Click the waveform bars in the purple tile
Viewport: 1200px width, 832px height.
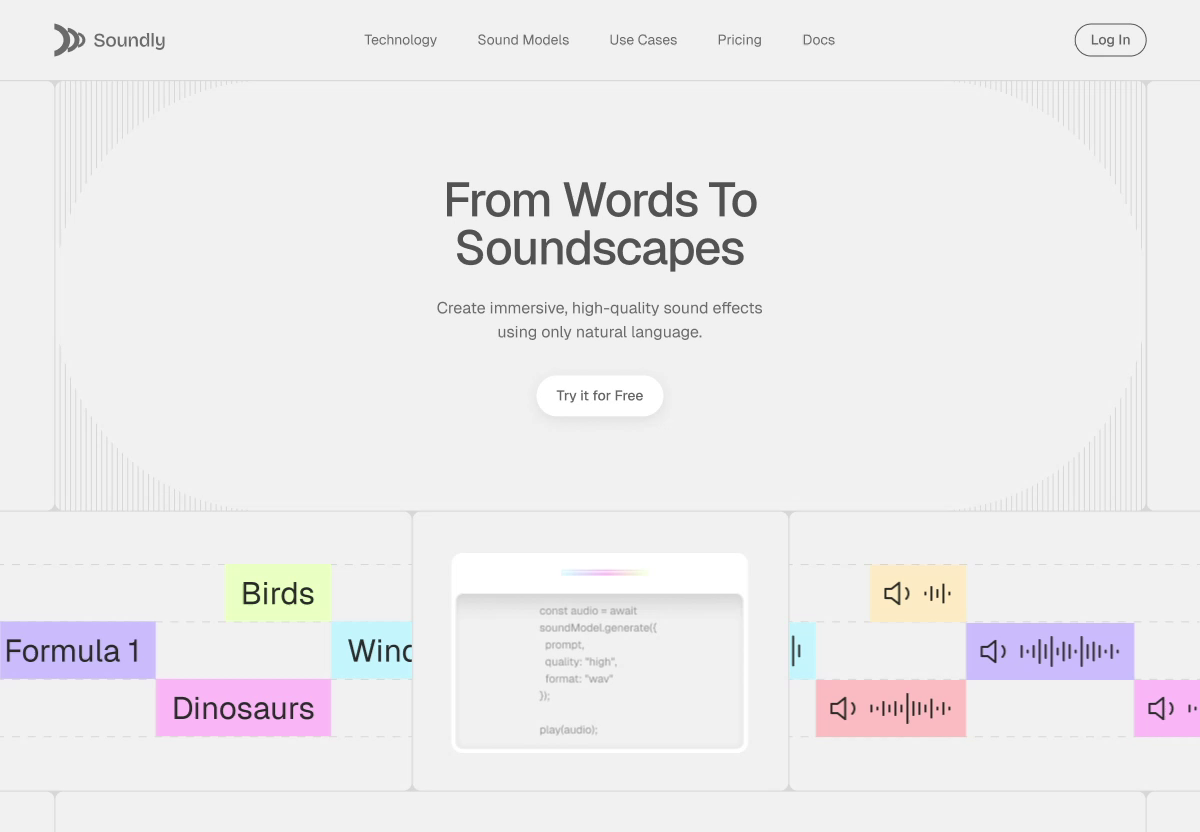[x=1069, y=652]
